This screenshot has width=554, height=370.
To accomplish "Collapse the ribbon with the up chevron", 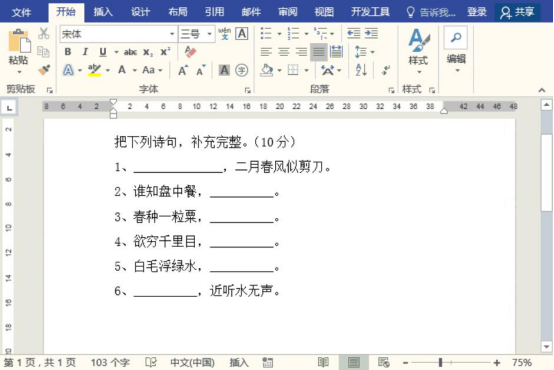I will (542, 90).
